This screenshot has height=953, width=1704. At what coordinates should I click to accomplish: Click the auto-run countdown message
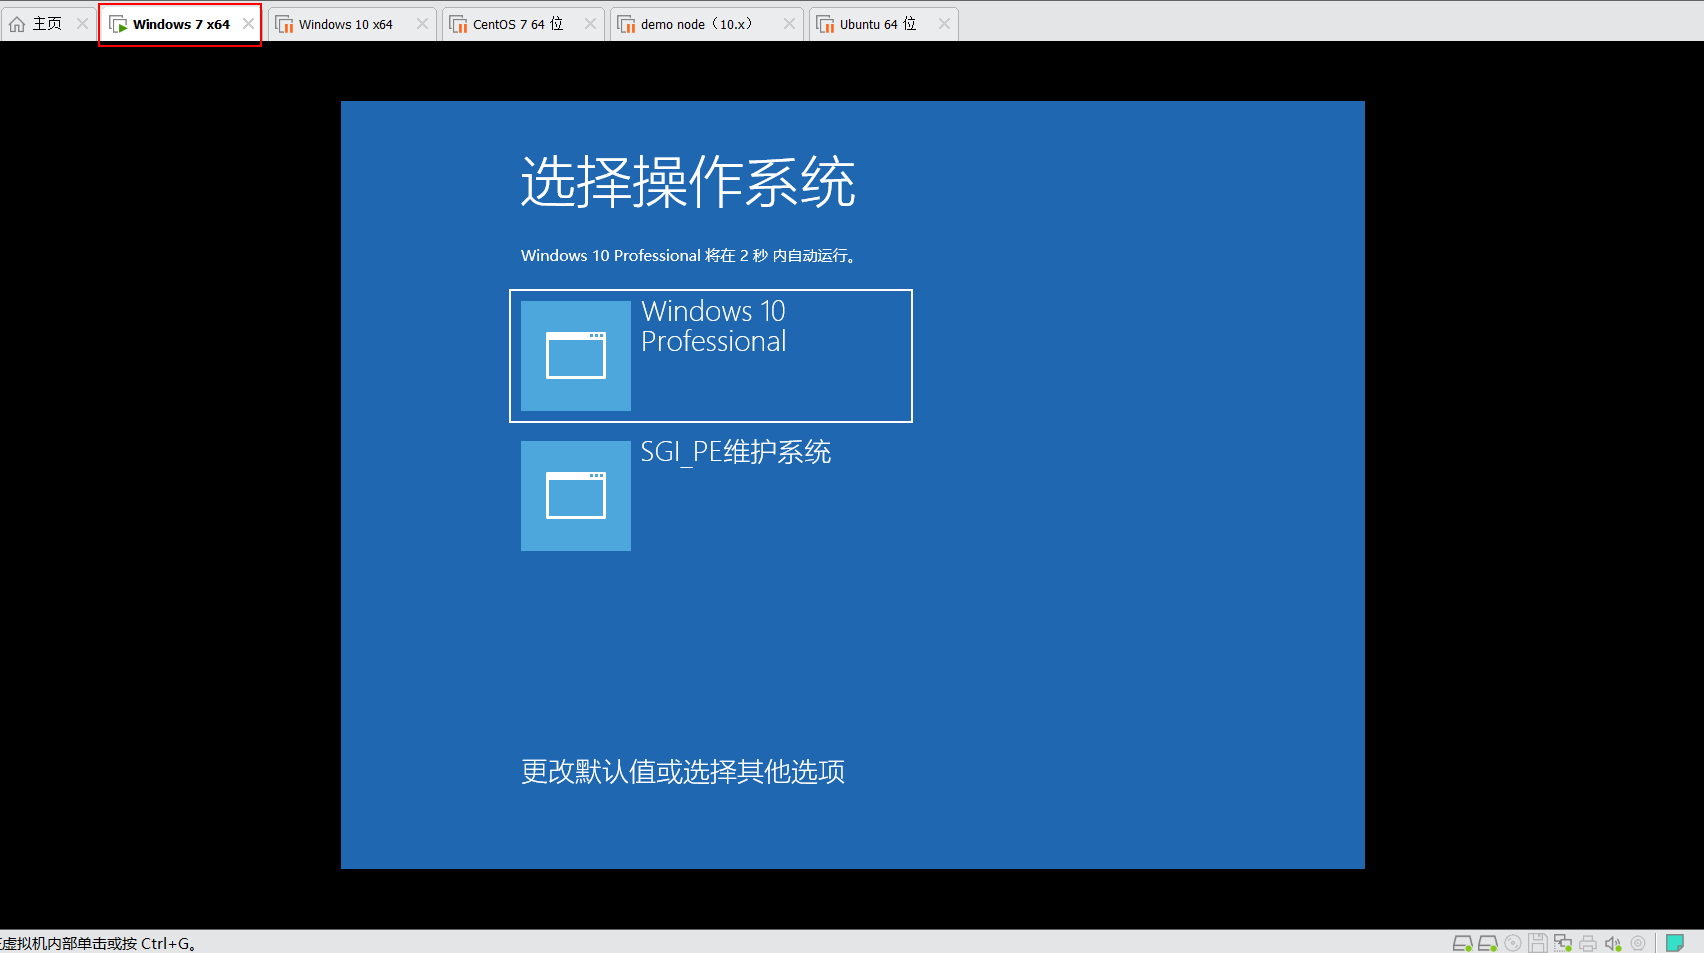[688, 256]
